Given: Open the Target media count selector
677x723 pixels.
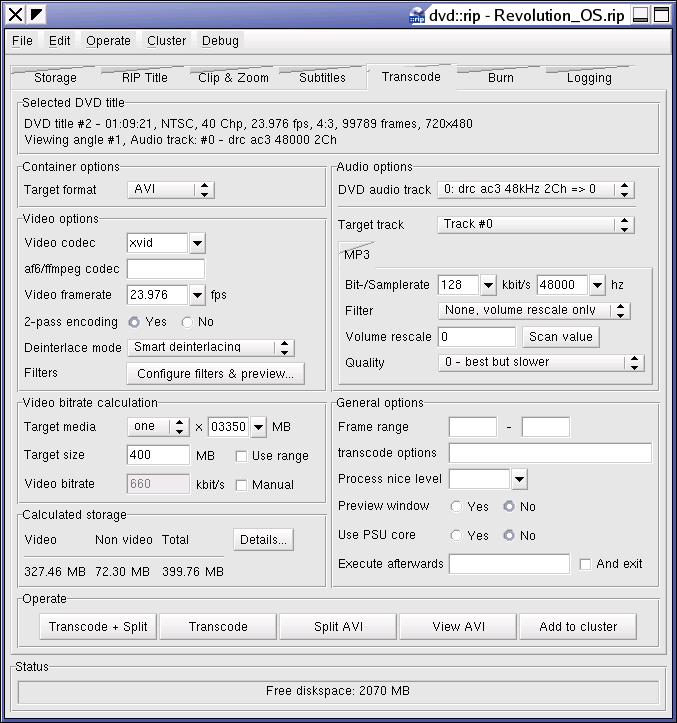Looking at the screenshot, I should (158, 427).
